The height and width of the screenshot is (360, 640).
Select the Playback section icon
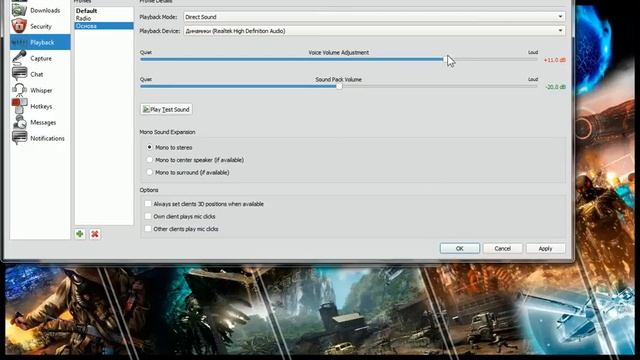[19, 42]
